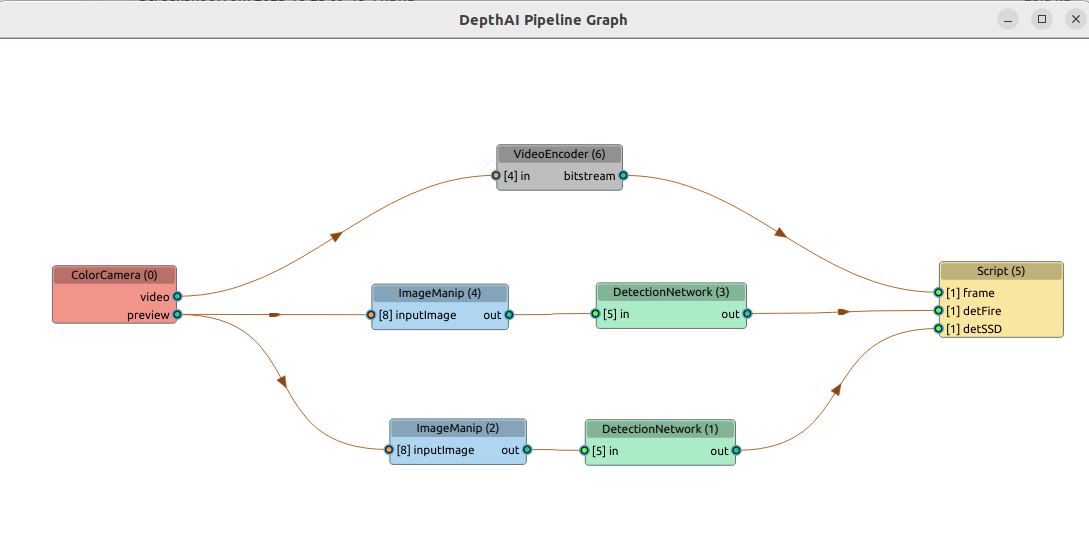Click the ColorCamera preview output port
Viewport: 1089px width, 551px height.
coord(177,314)
